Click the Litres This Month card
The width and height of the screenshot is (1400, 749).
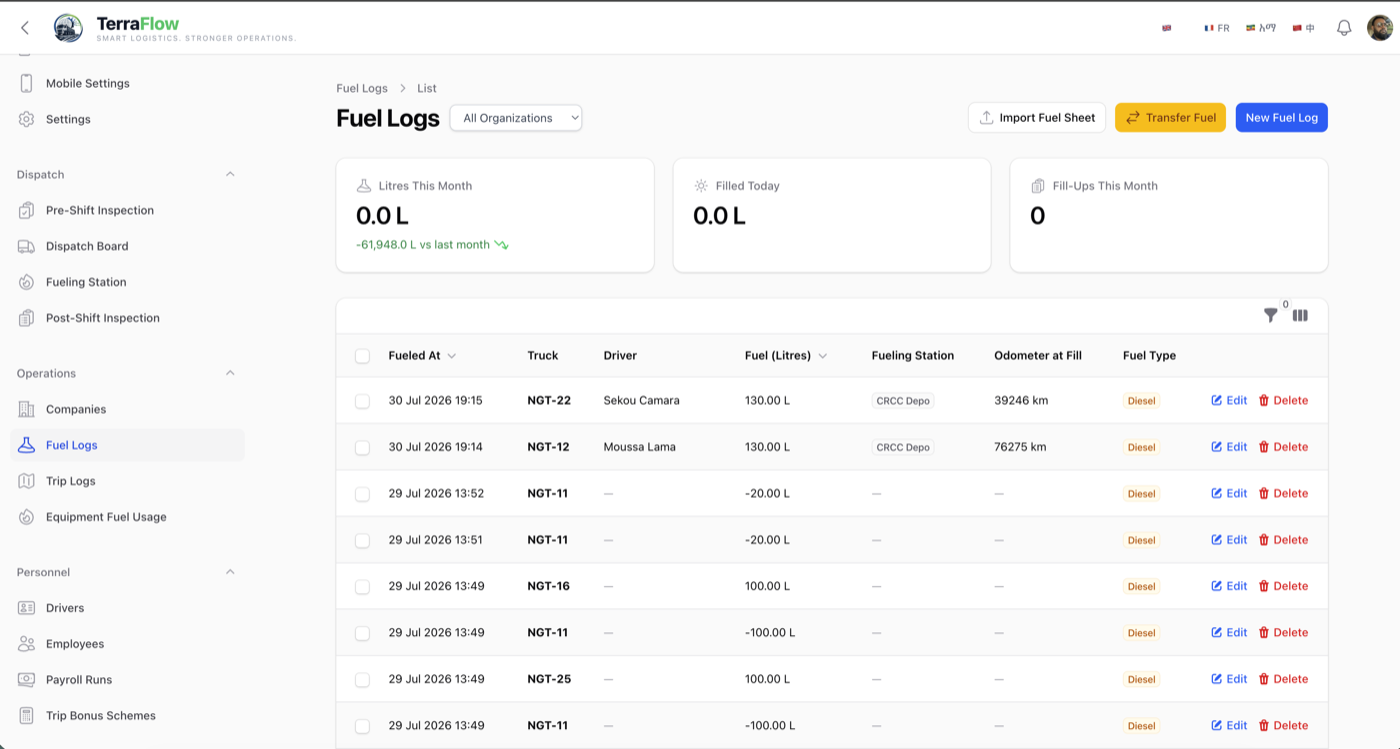tap(495, 215)
